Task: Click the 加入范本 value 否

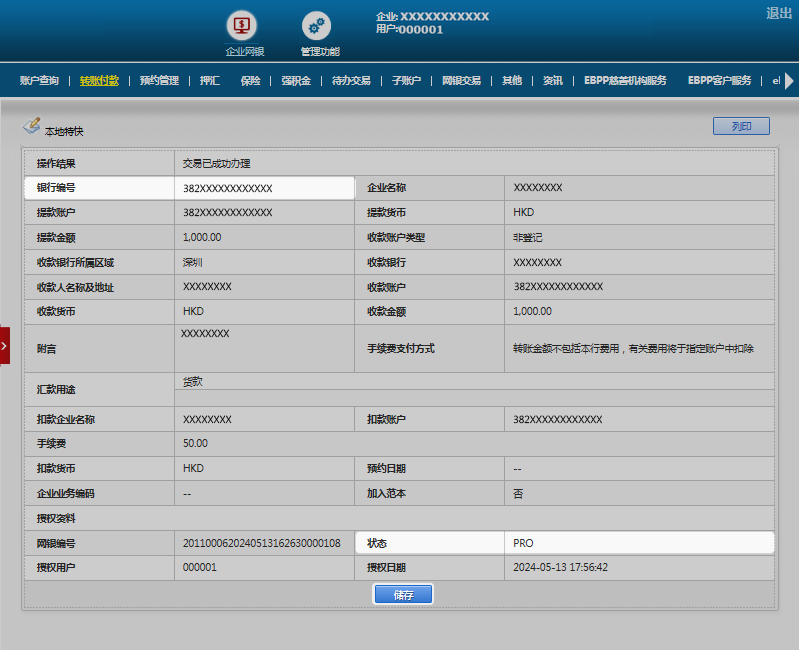Action: (x=518, y=493)
